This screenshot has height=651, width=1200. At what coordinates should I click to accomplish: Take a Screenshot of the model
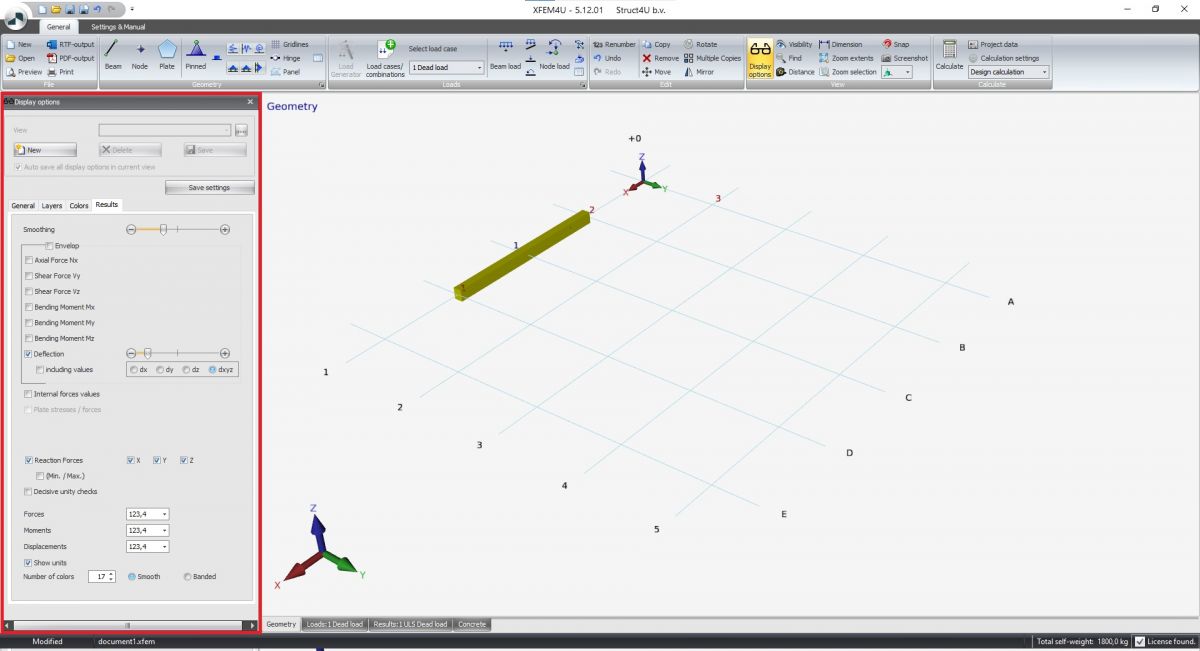pyautogui.click(x=904, y=58)
